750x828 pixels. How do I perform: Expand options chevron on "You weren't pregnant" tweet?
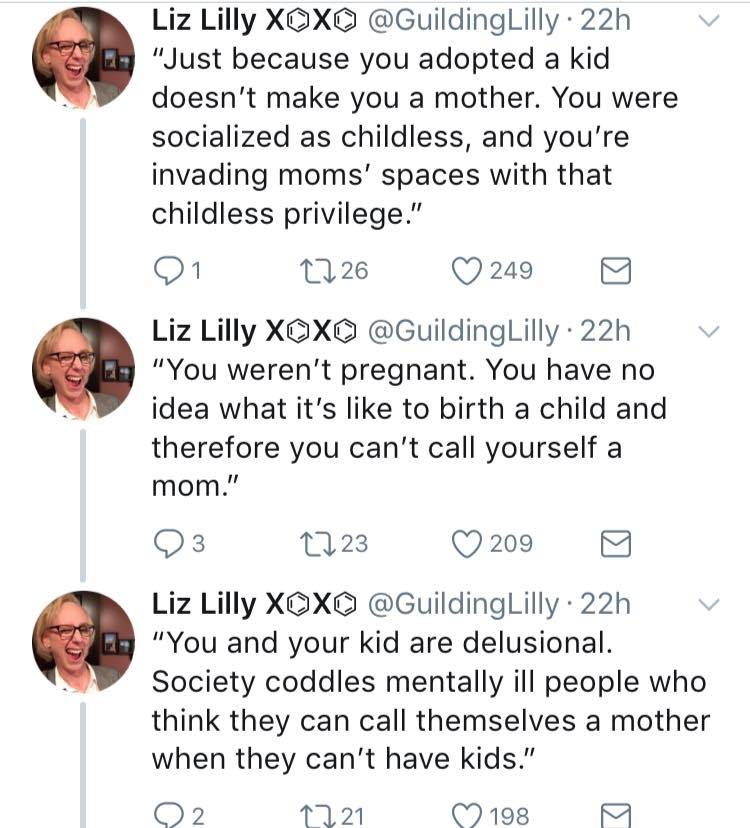click(707, 331)
